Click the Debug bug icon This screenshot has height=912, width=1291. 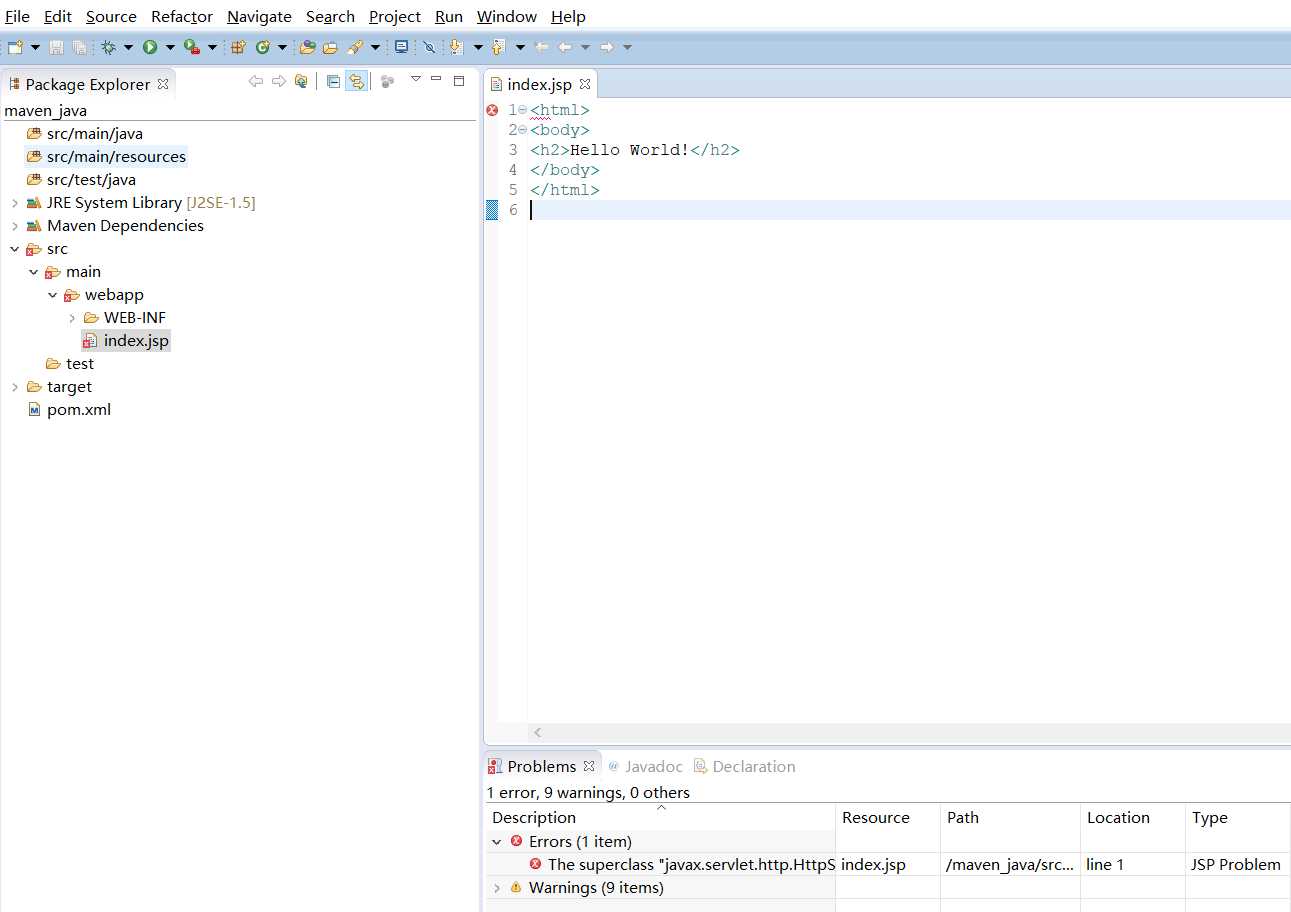pos(108,47)
